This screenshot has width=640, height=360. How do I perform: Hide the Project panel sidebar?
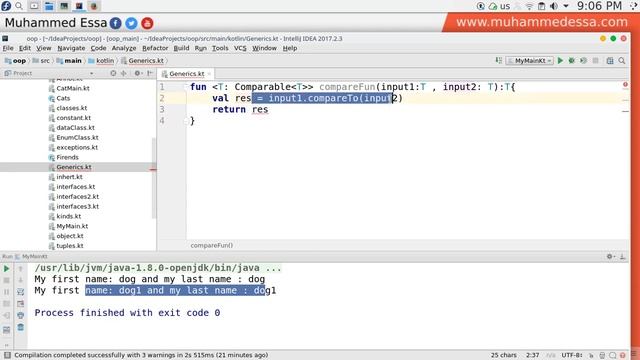(150, 73)
